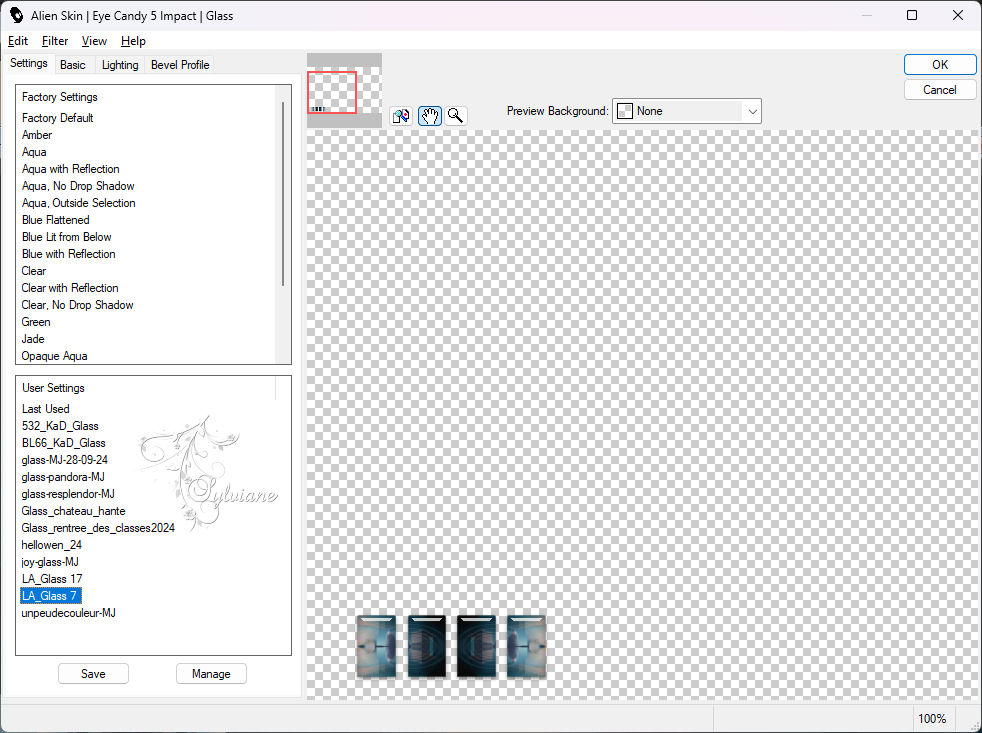The width and height of the screenshot is (982, 733).
Task: Select the Amber preset
Action: [37, 135]
